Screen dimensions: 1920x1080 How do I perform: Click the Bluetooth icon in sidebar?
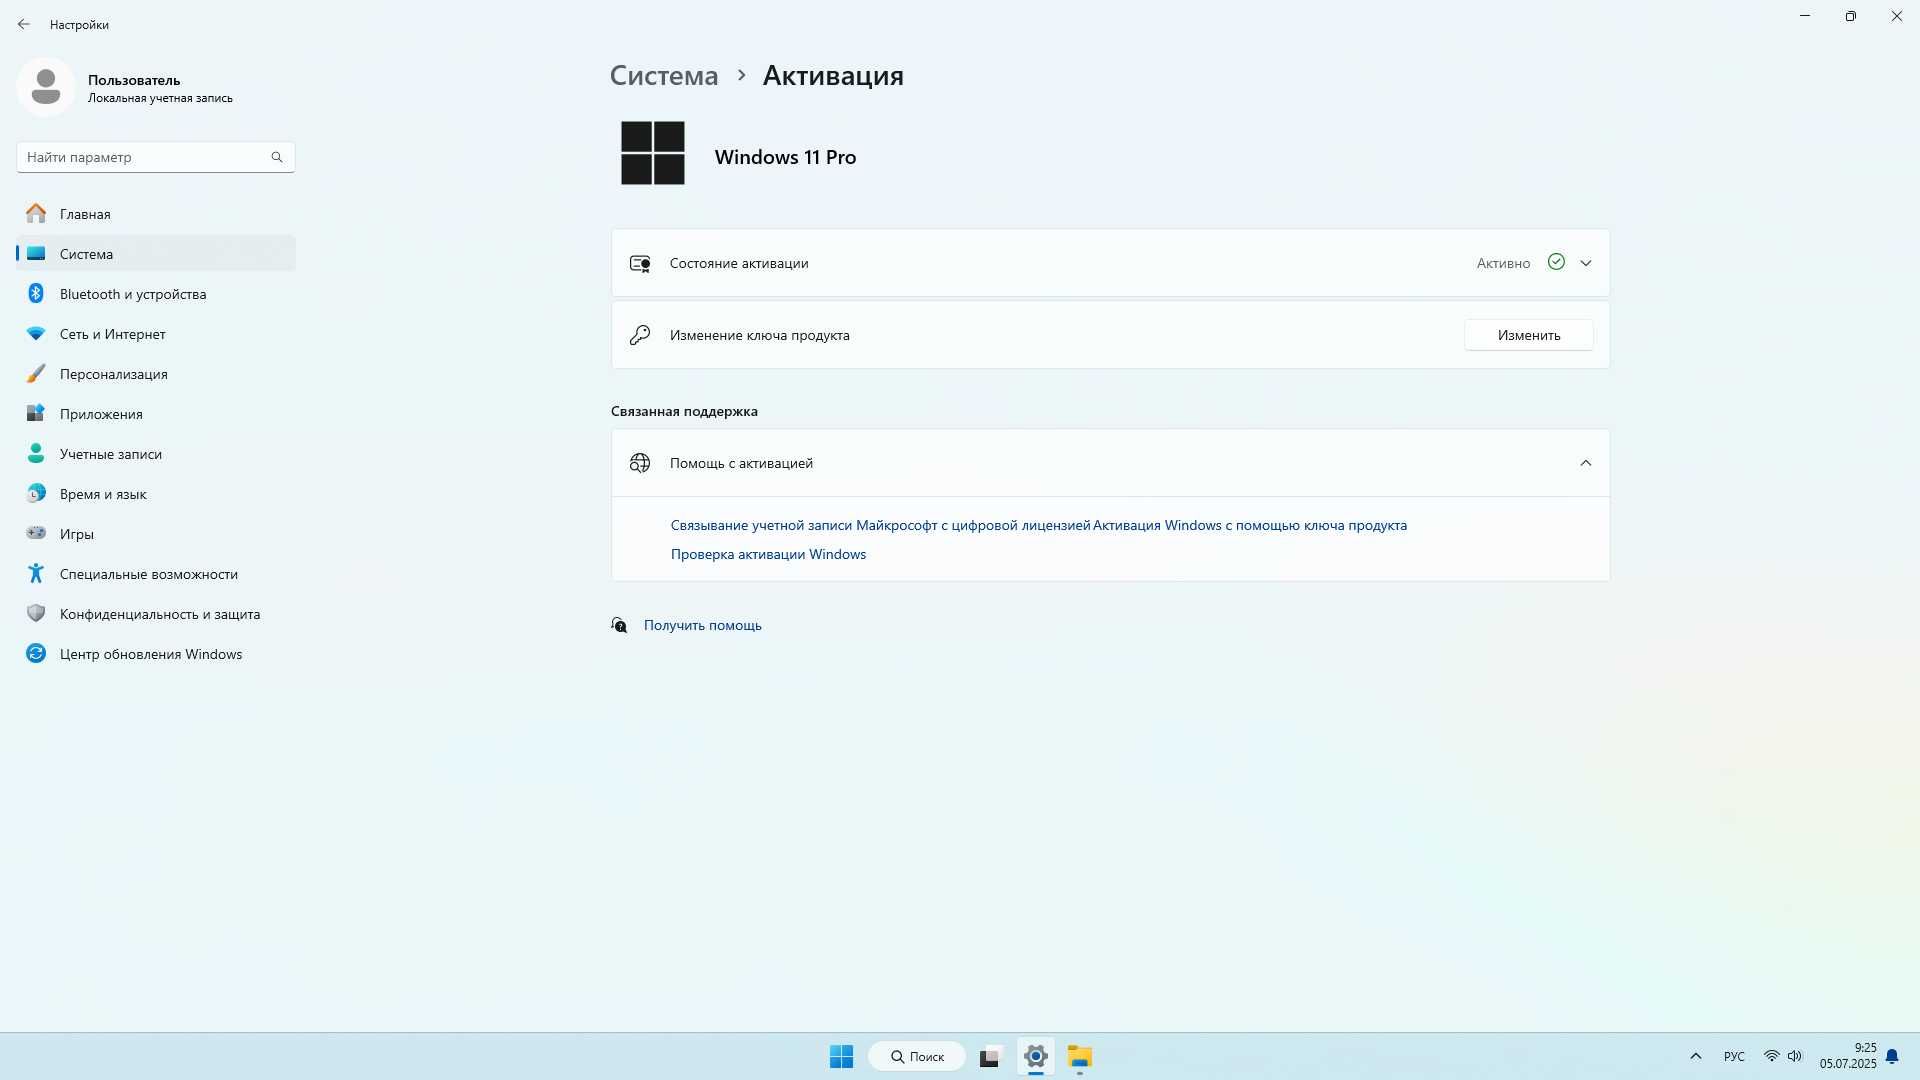coord(36,293)
